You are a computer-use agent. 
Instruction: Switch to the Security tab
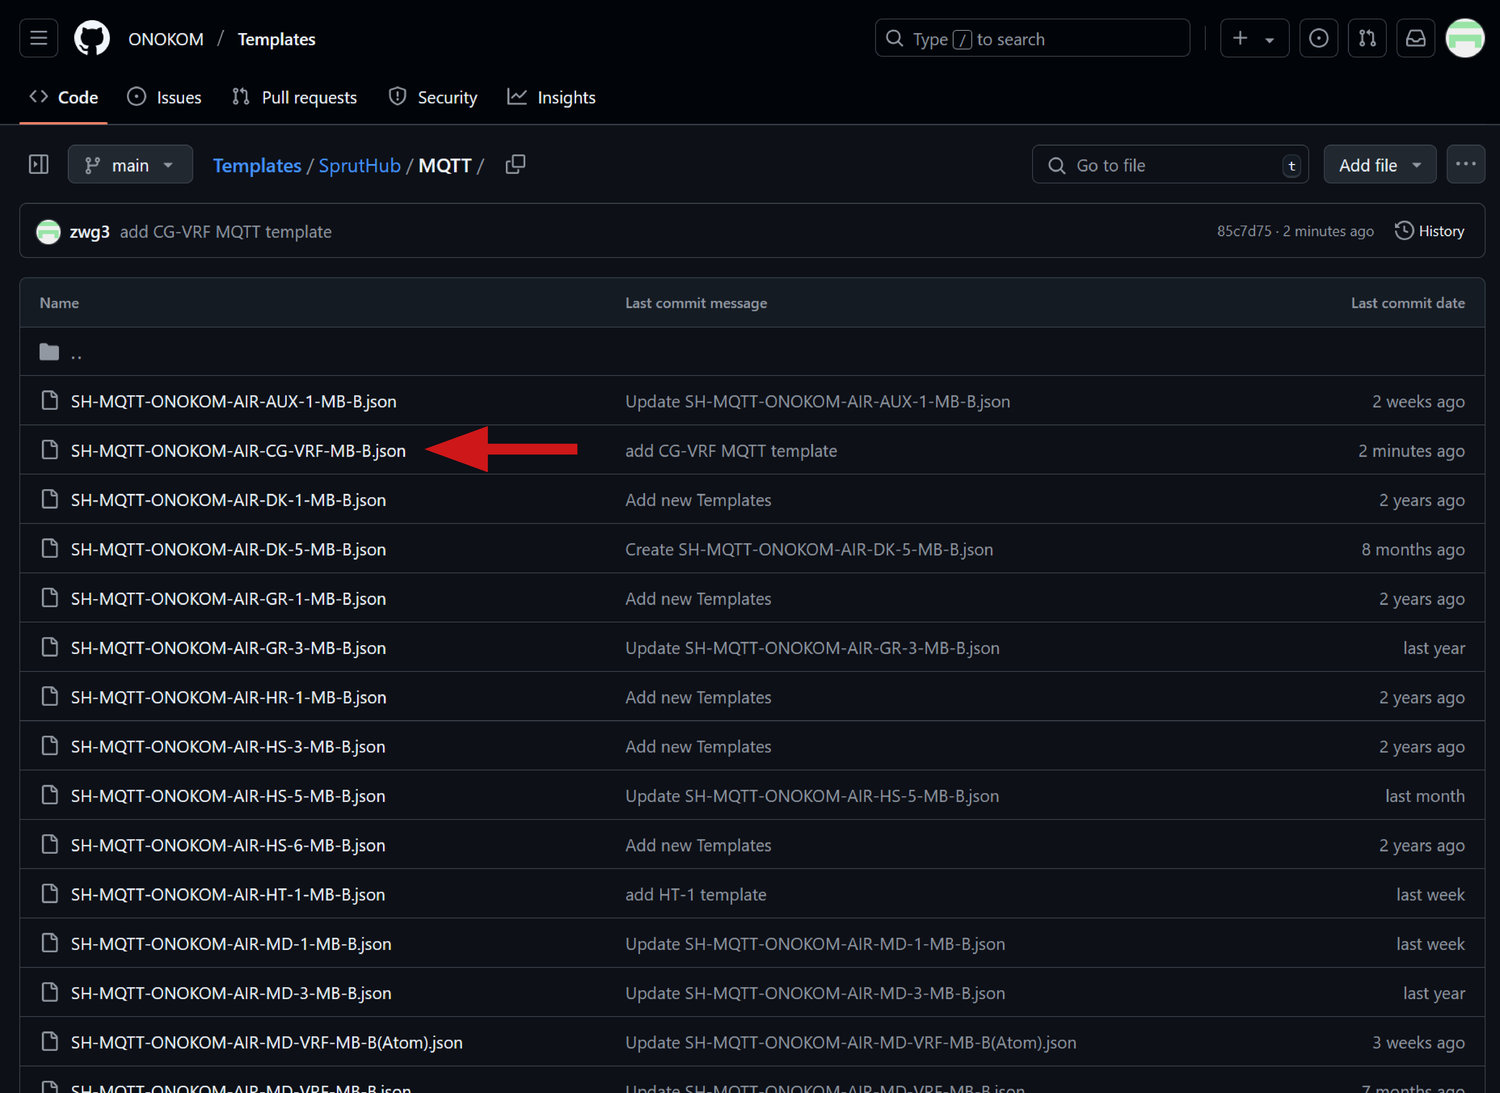(x=433, y=97)
